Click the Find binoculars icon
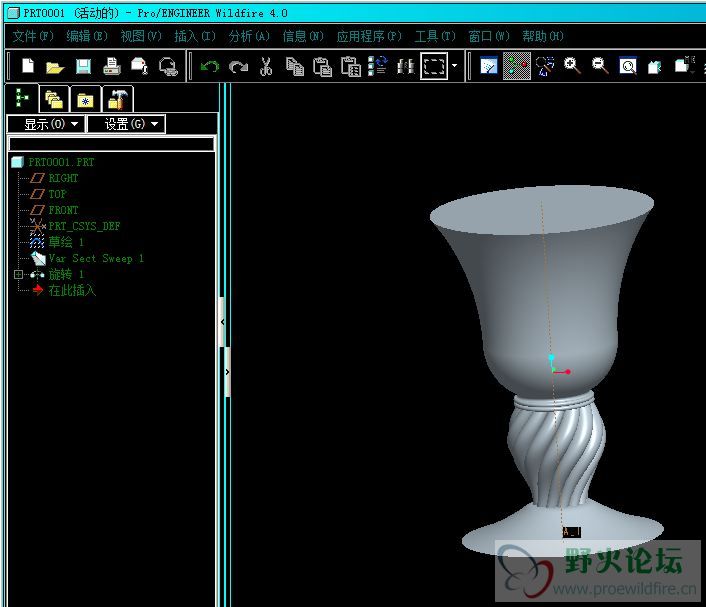 pyautogui.click(x=405, y=67)
